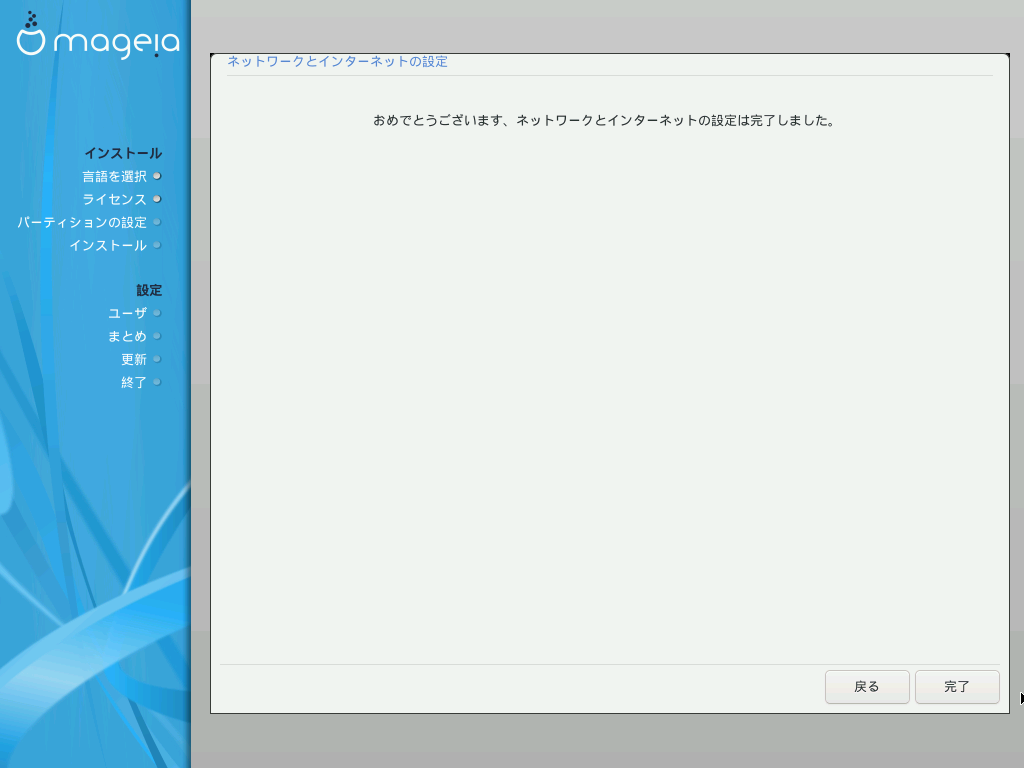Viewport: 1024px width, 768px height.
Task: Click the おめでとうございます completion message
Action: pyautogui.click(x=603, y=120)
